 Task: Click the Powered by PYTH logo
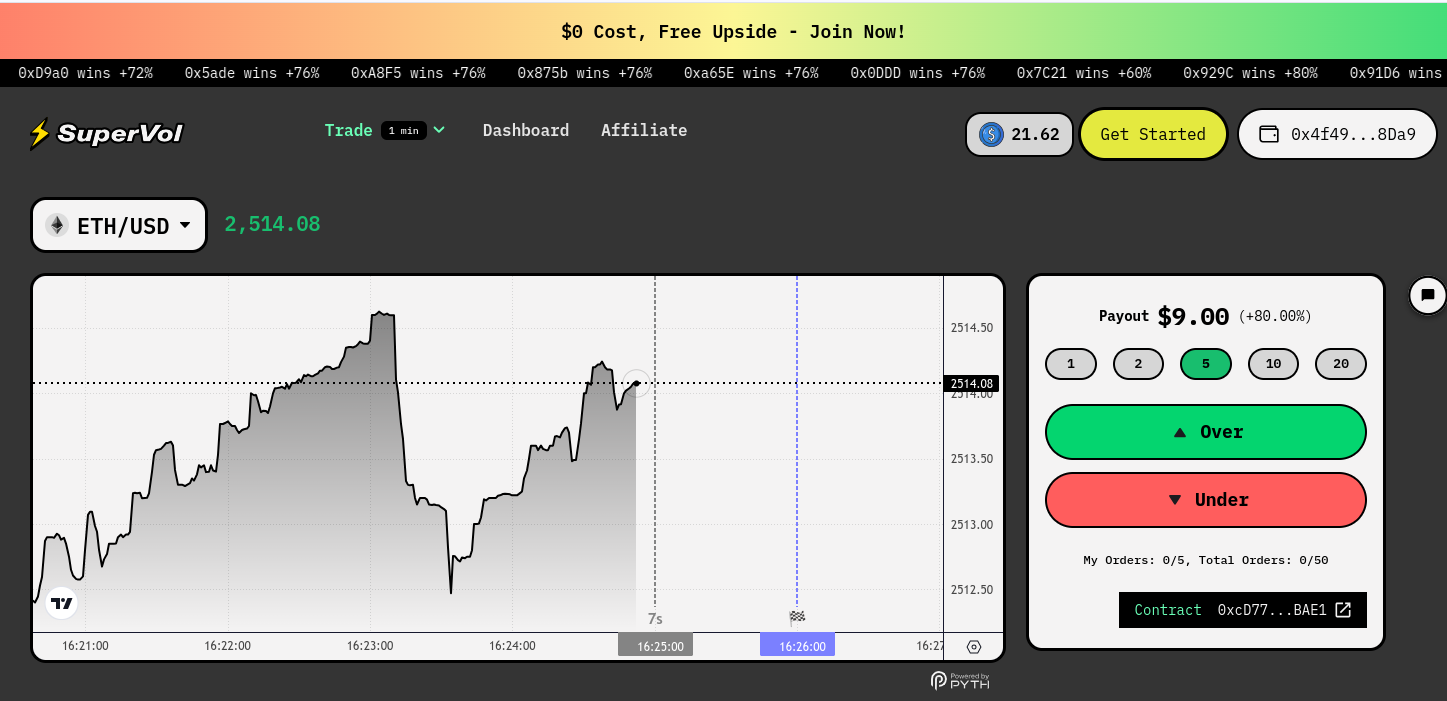point(959,681)
